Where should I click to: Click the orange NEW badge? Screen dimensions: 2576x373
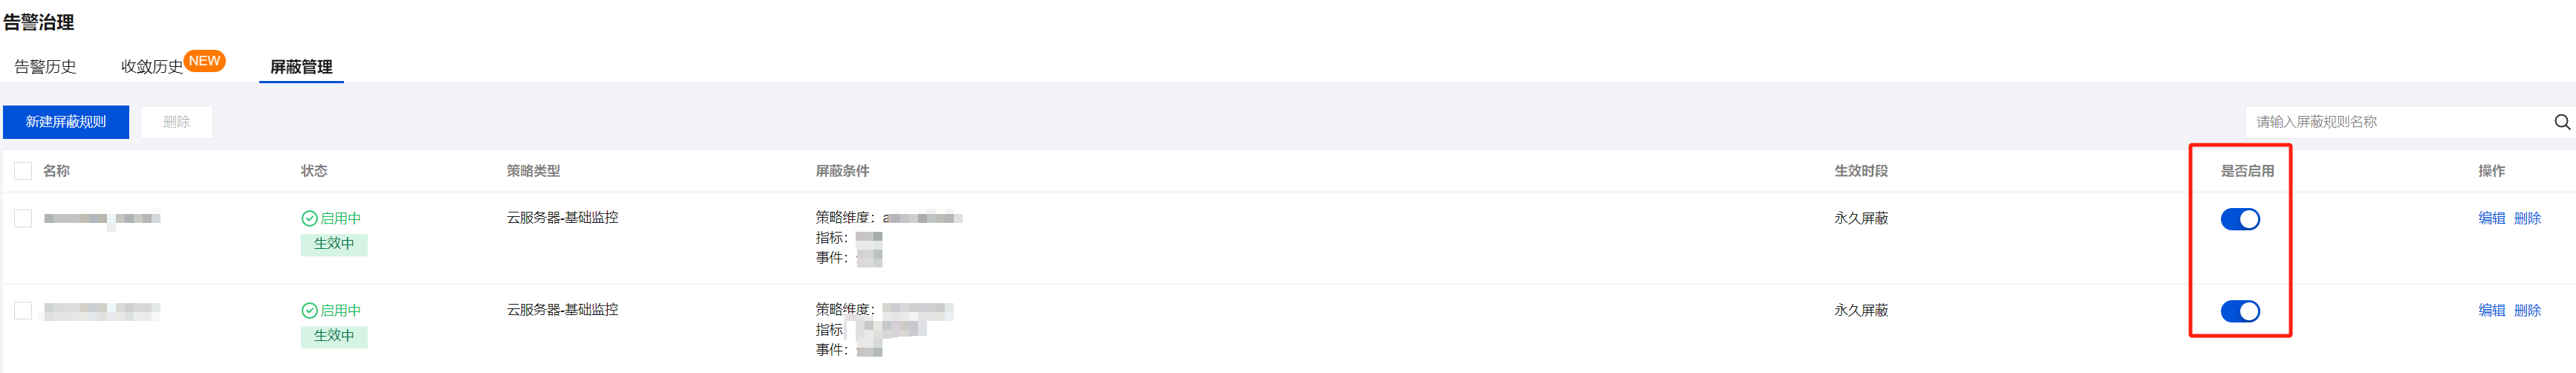coord(205,61)
